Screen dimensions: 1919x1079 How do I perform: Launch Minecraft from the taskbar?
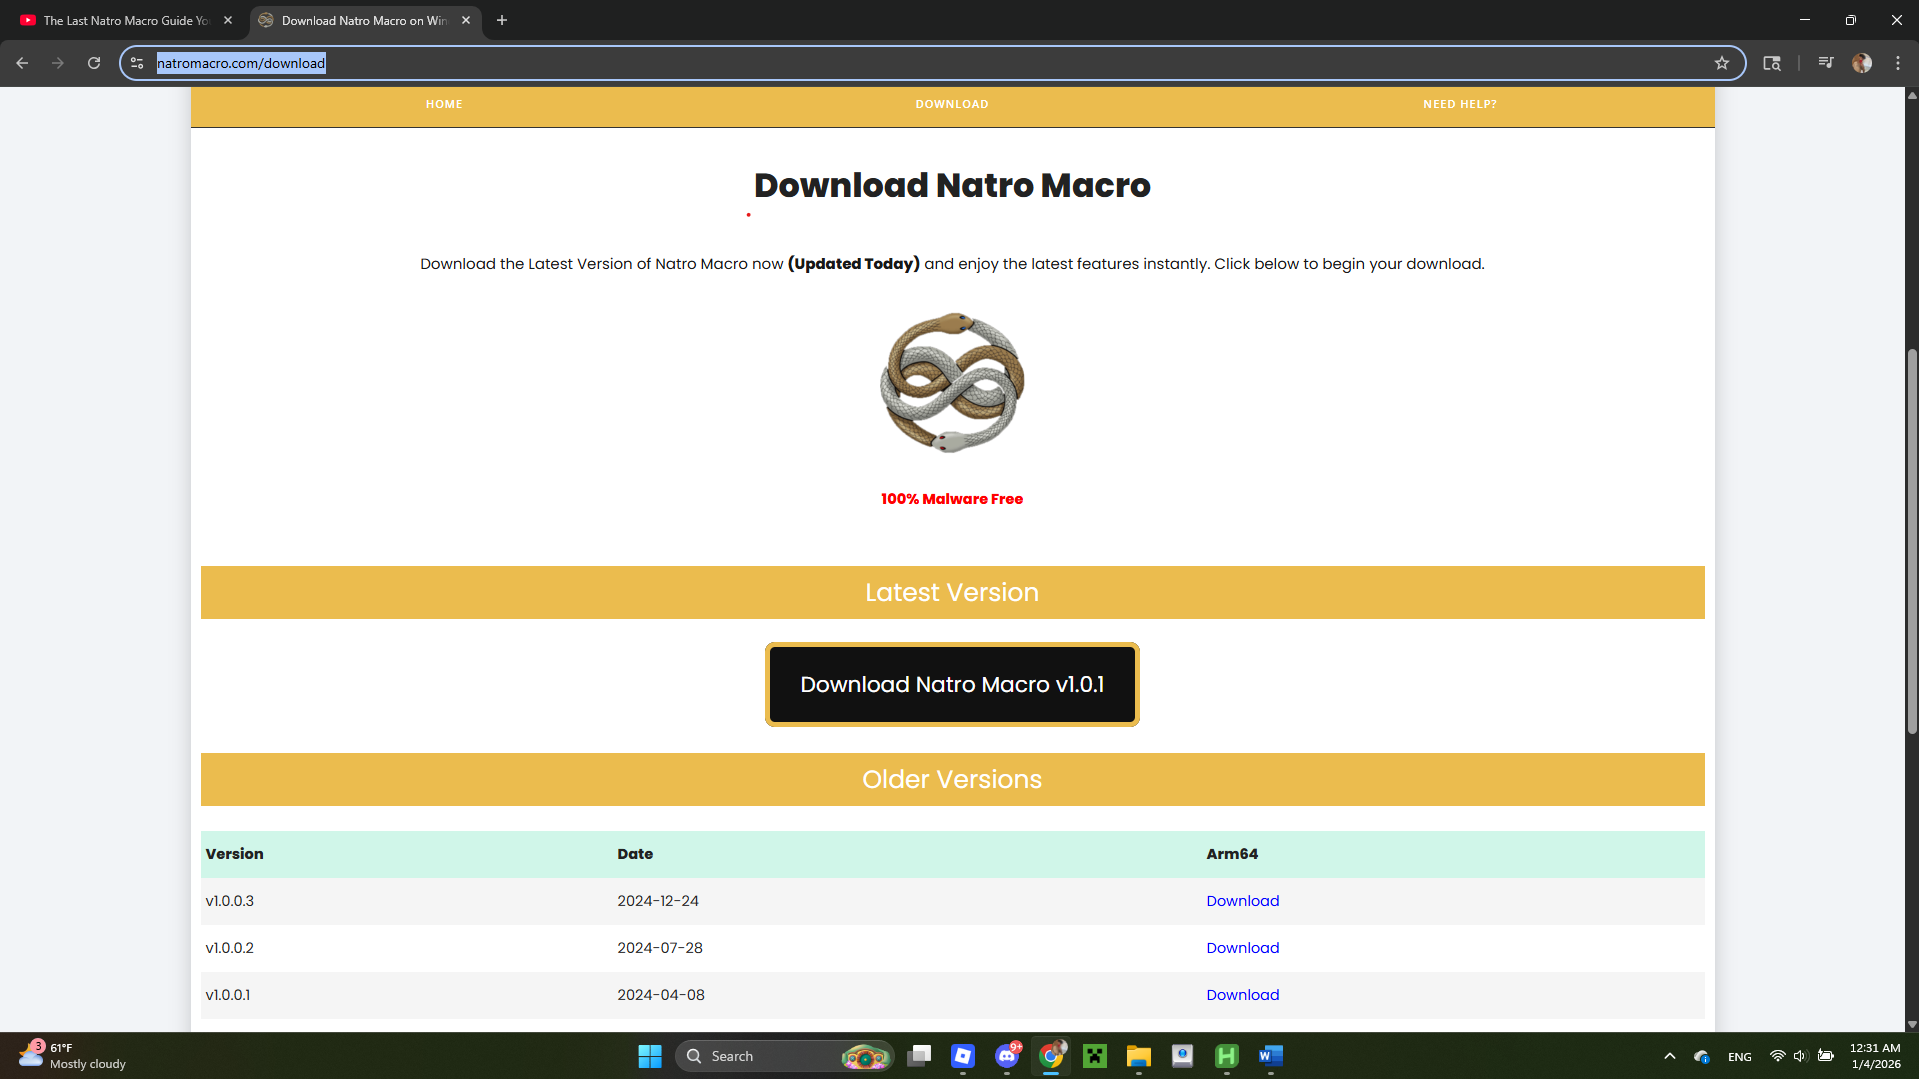pyautogui.click(x=1095, y=1056)
